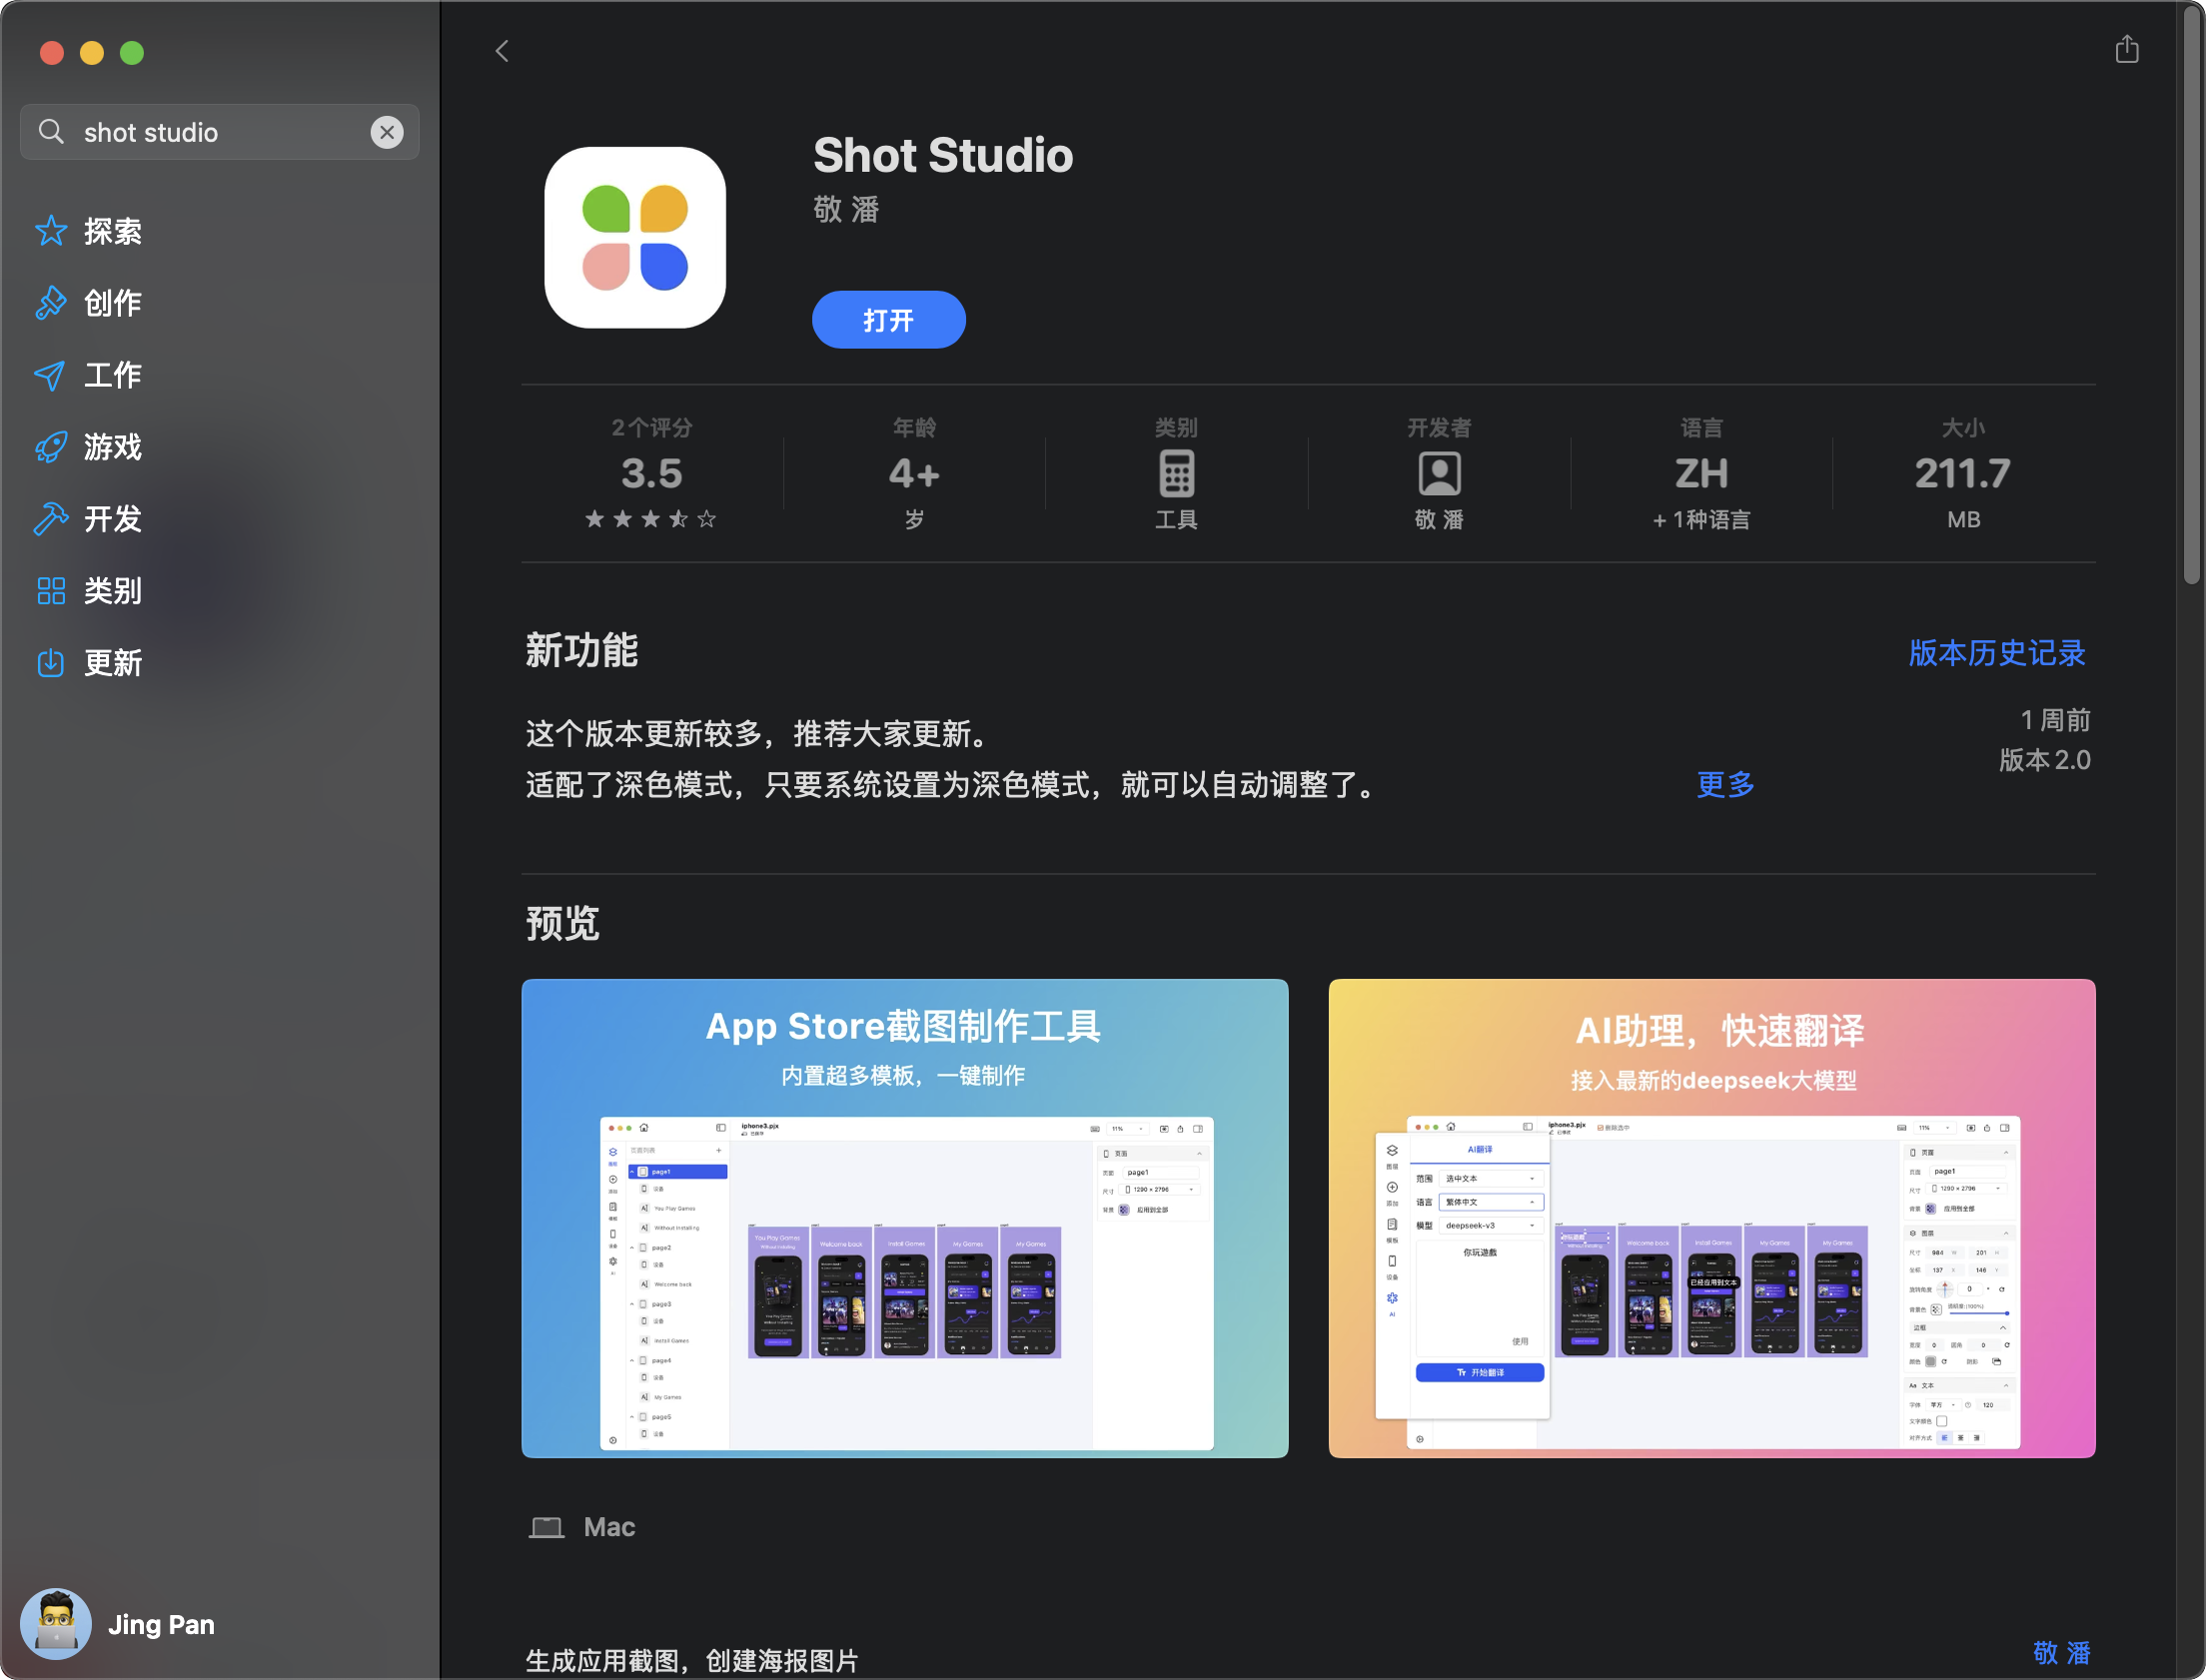Select the 开发 sidebar item

coord(112,519)
